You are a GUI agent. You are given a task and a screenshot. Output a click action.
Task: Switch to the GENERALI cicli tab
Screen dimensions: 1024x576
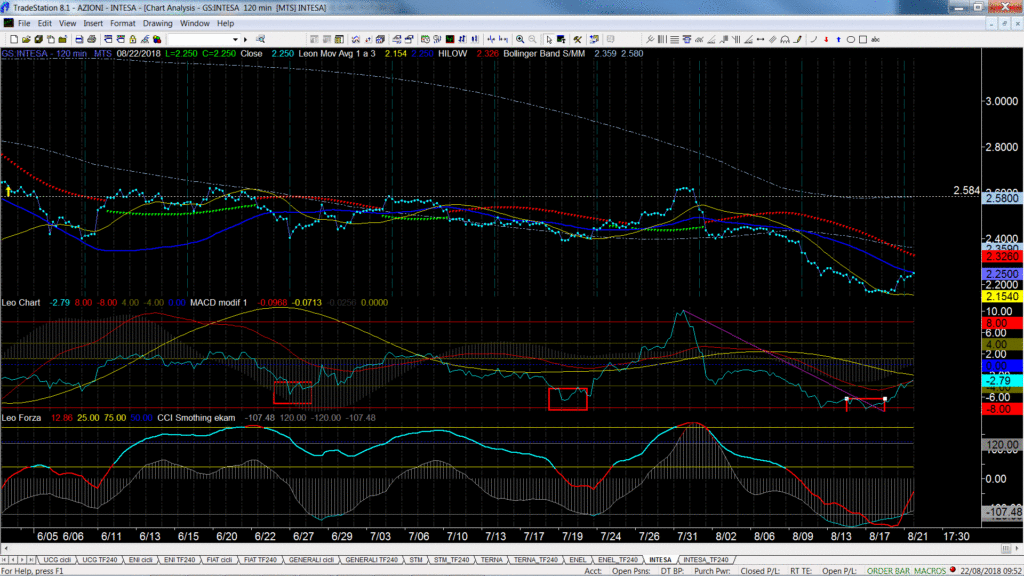tap(312, 560)
